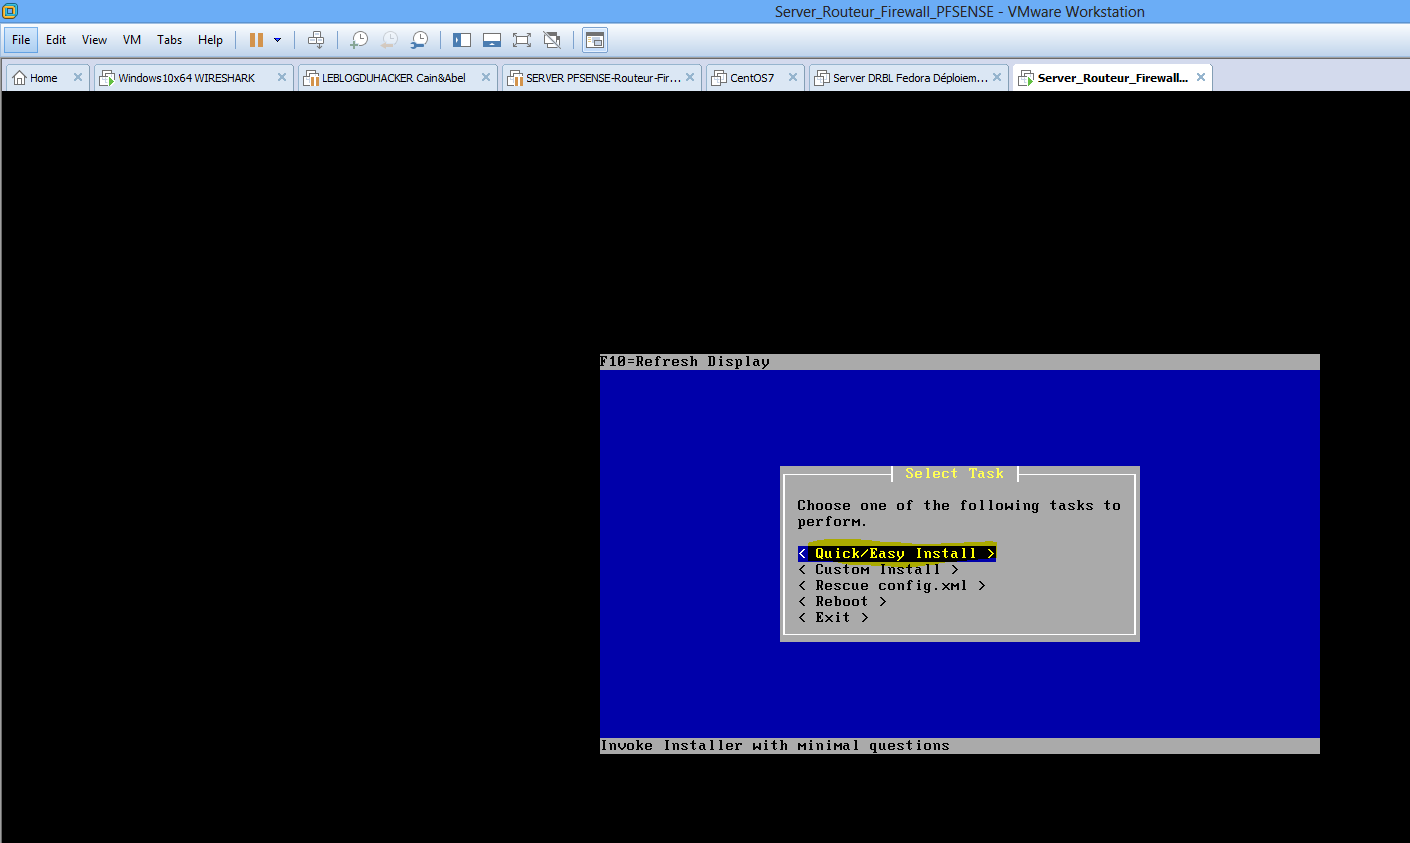Close the Server_Routeur_Firewall... tab
The height and width of the screenshot is (843, 1410).
1201,77
